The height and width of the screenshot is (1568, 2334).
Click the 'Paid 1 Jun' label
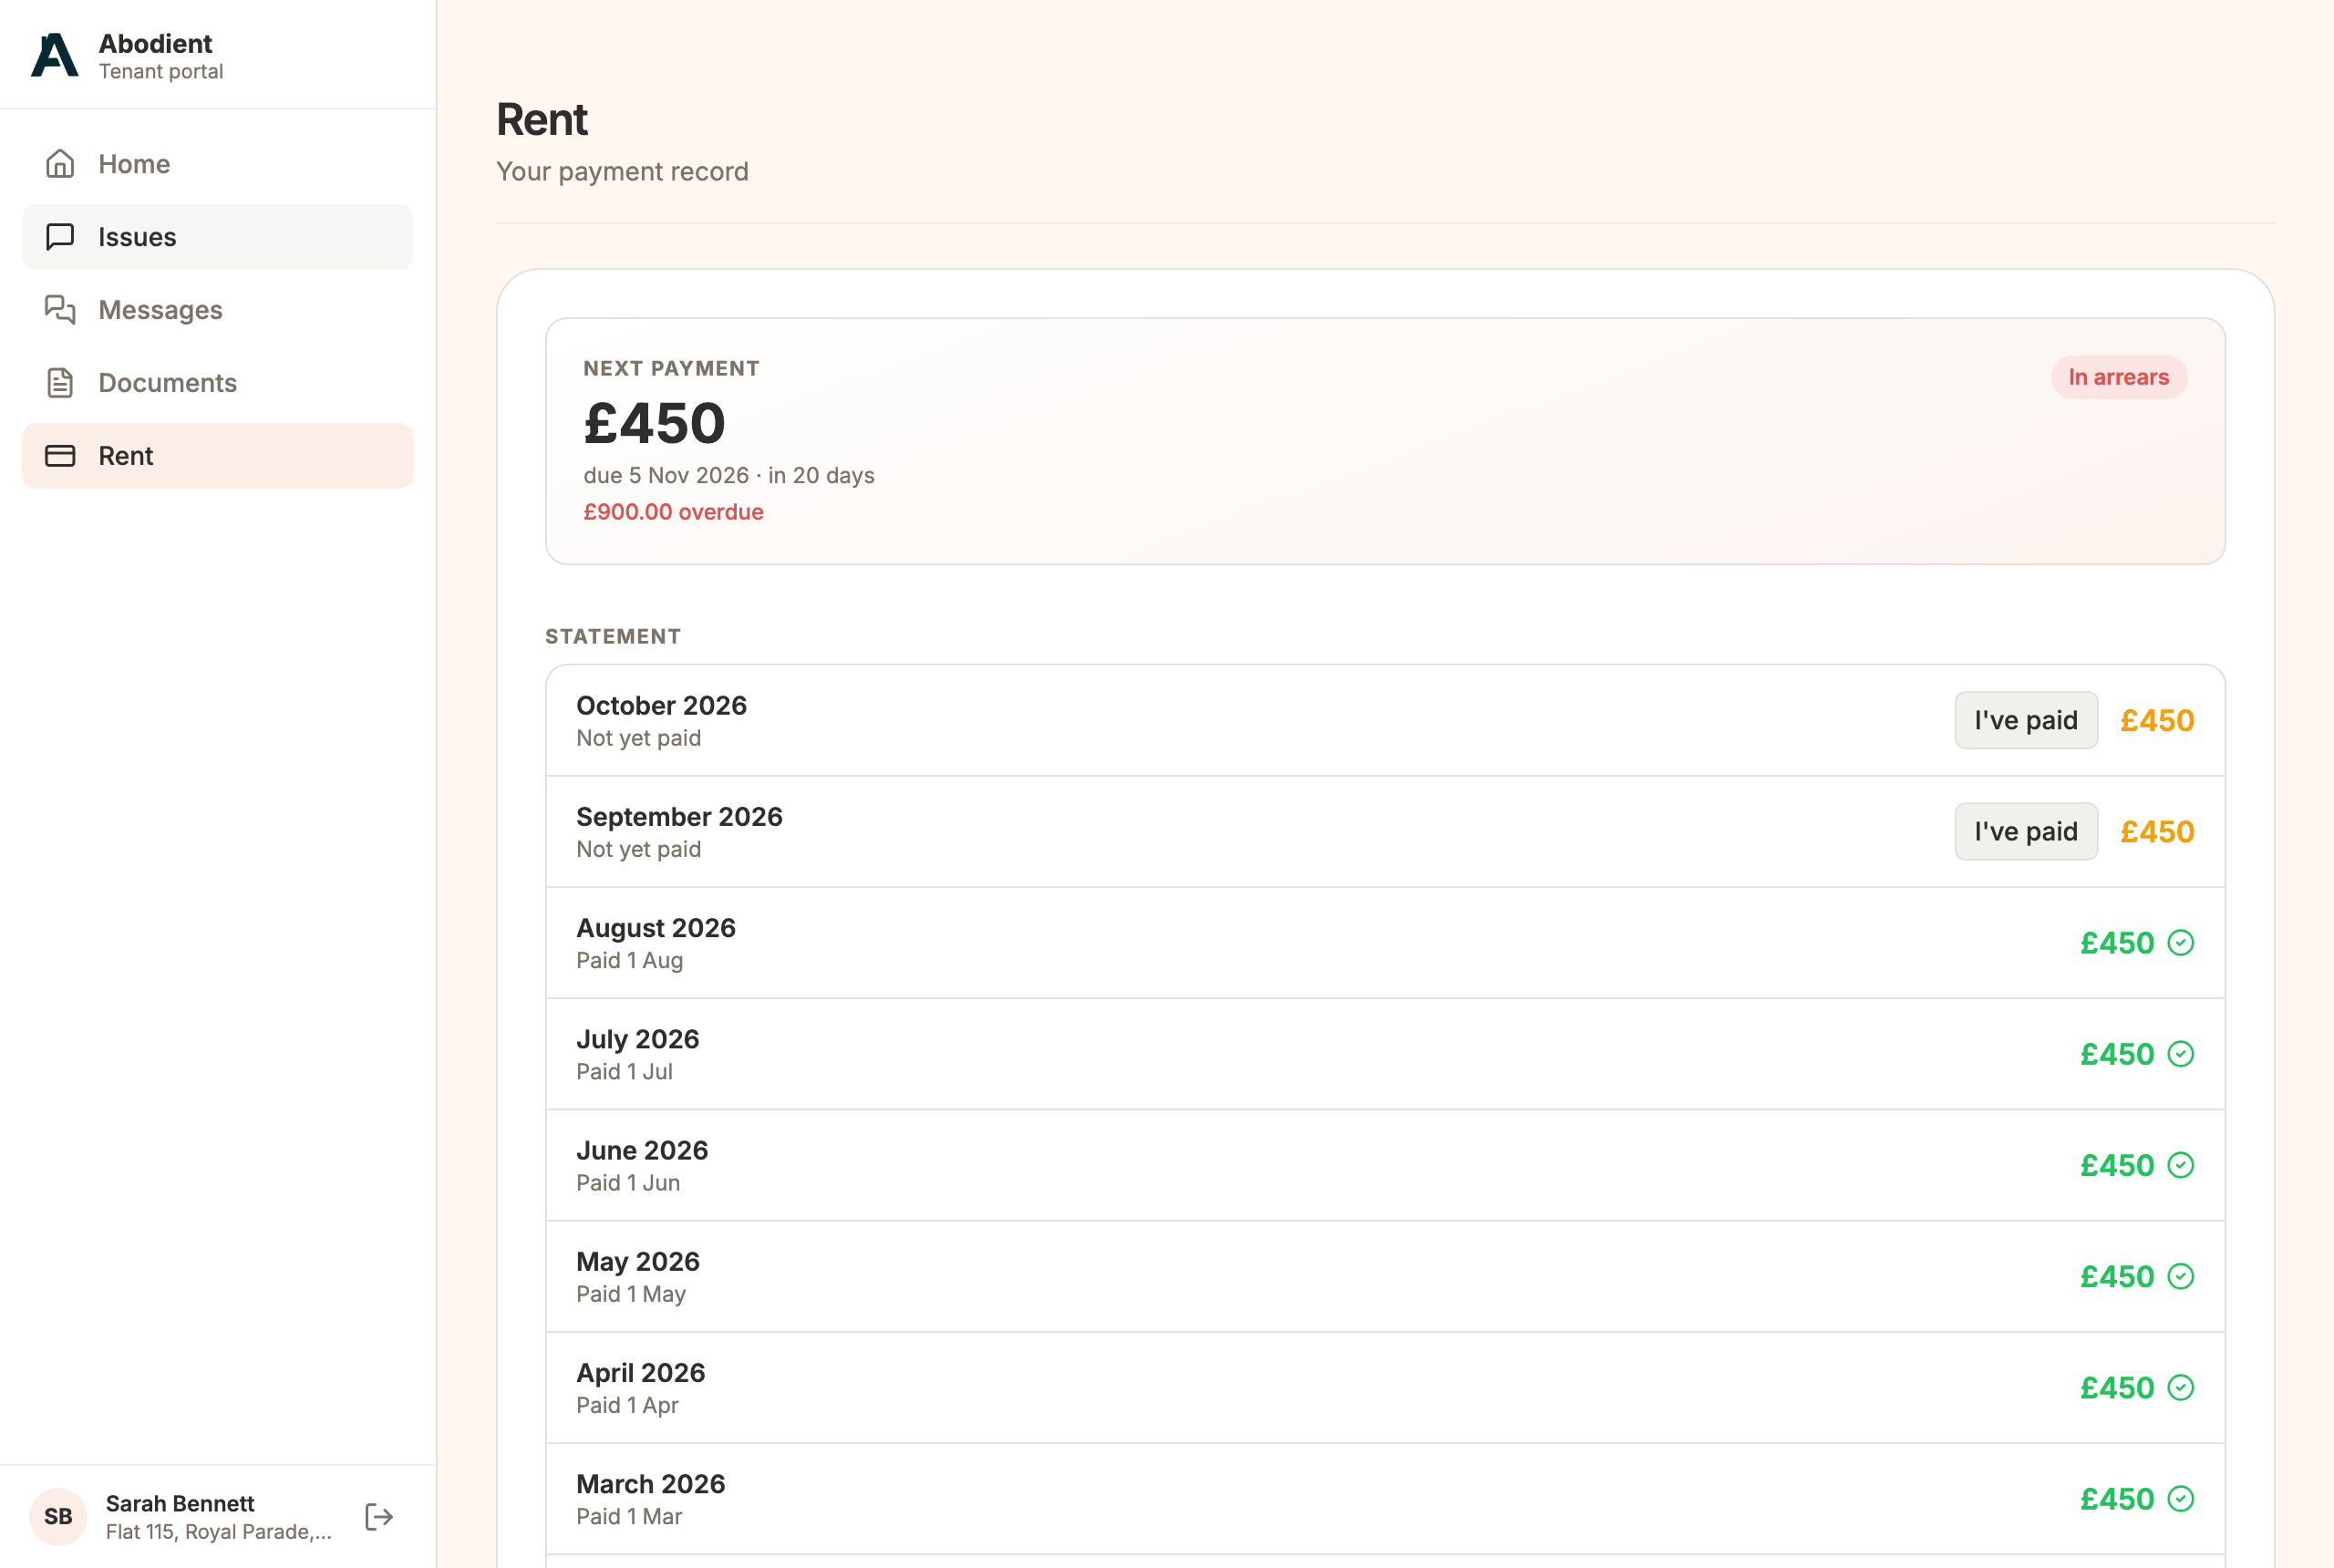click(x=628, y=1182)
